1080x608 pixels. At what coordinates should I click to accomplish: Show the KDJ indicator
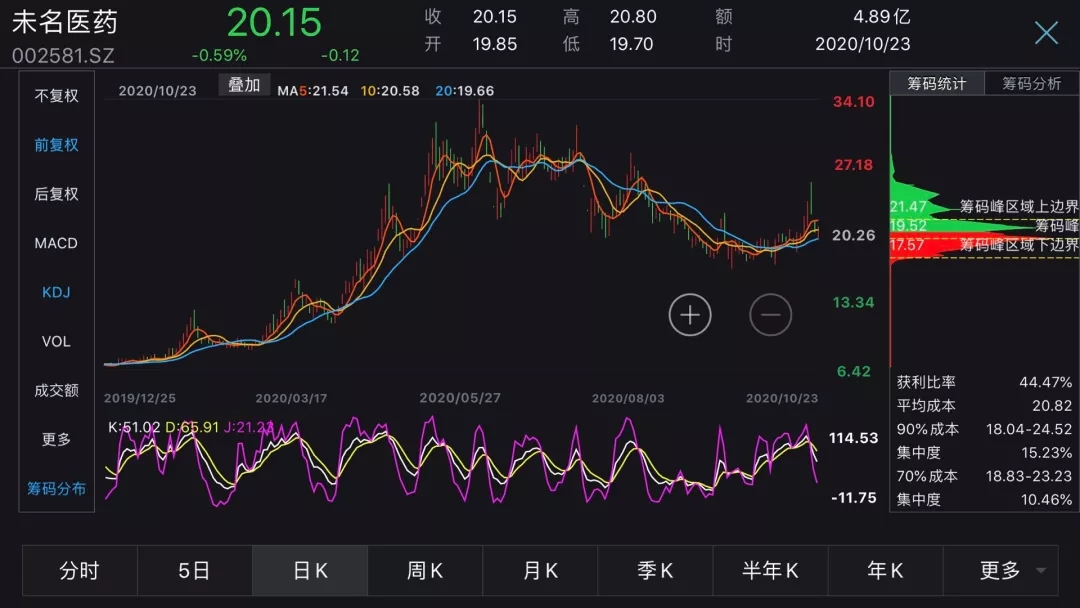(56, 292)
